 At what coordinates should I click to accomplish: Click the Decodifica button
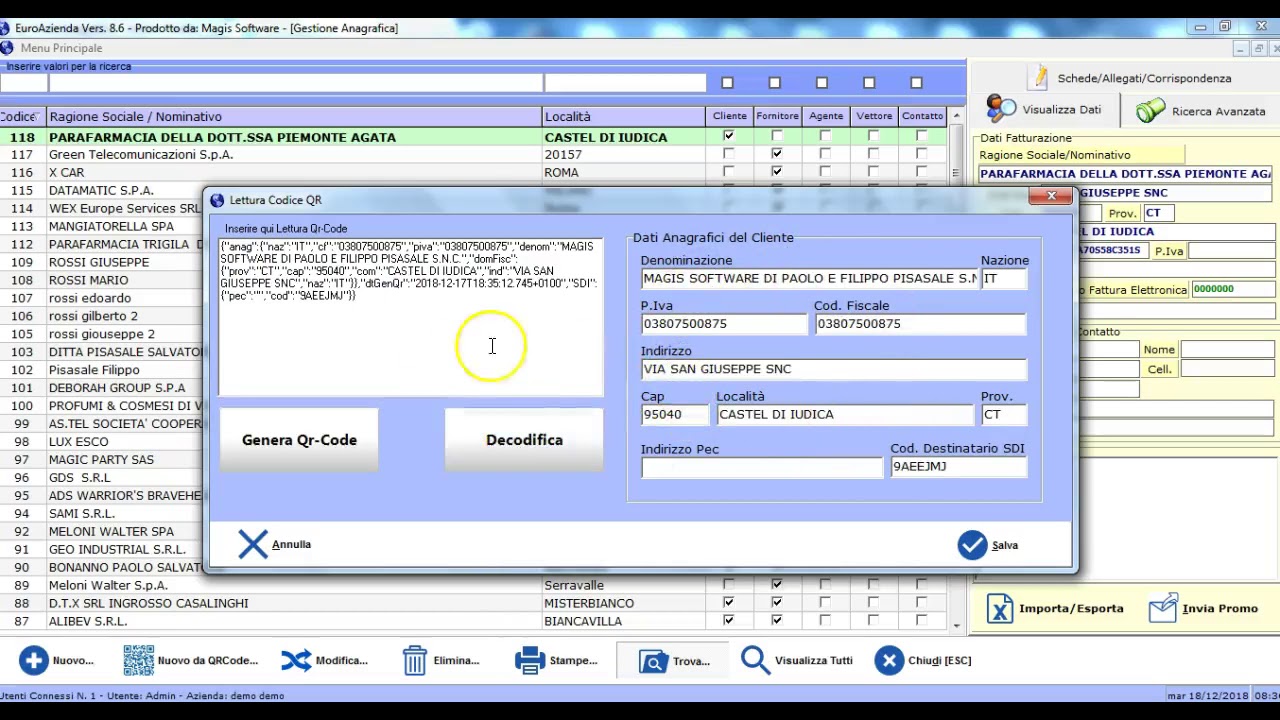(x=524, y=440)
